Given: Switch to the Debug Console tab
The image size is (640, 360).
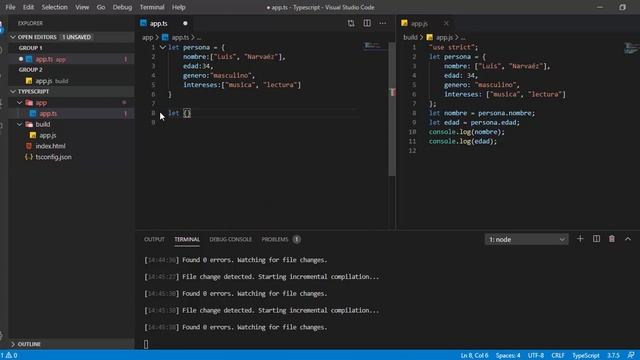Looking at the screenshot, I should click(x=230, y=240).
